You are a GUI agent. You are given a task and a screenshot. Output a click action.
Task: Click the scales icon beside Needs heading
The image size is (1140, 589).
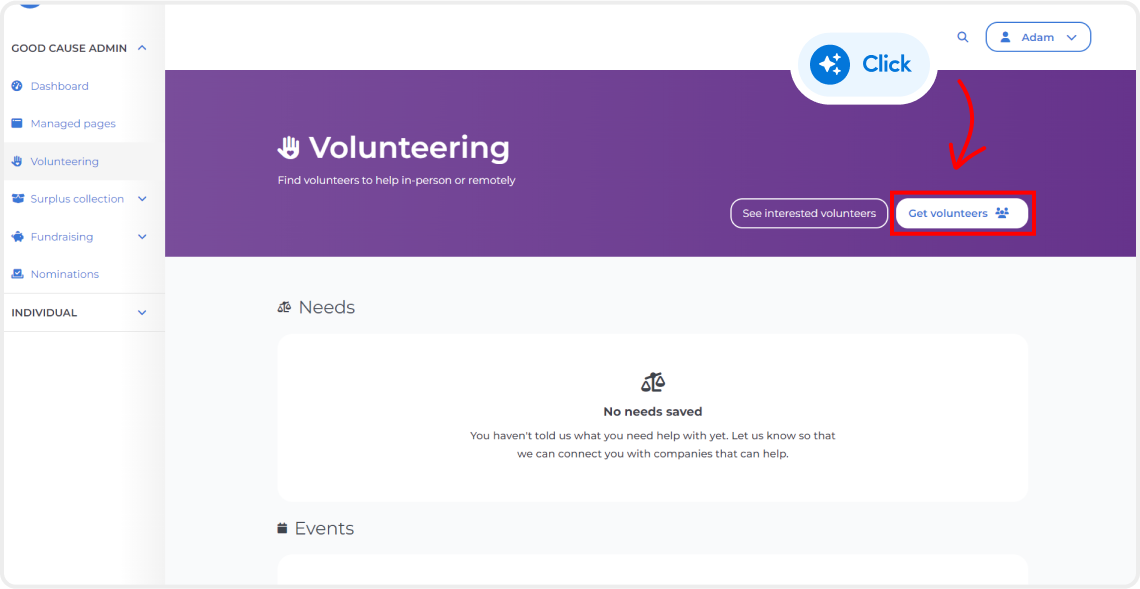coord(284,306)
